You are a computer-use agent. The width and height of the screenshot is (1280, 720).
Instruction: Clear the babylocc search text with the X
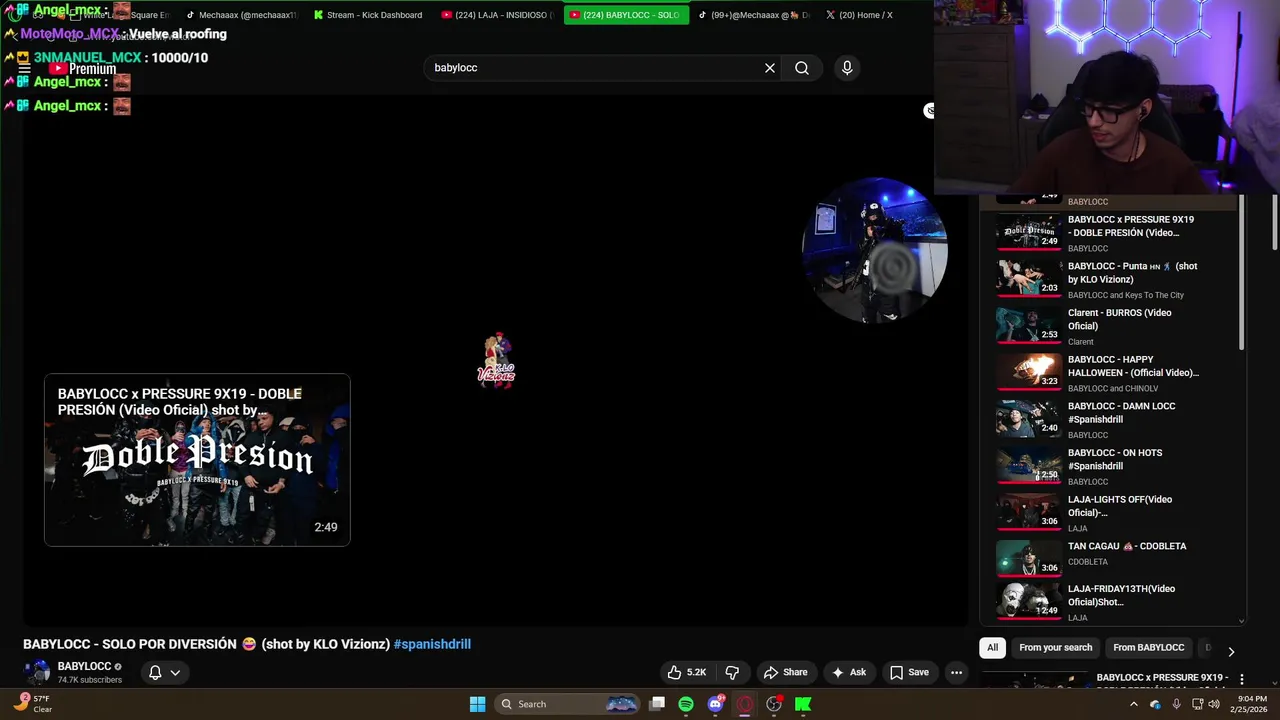coord(770,68)
